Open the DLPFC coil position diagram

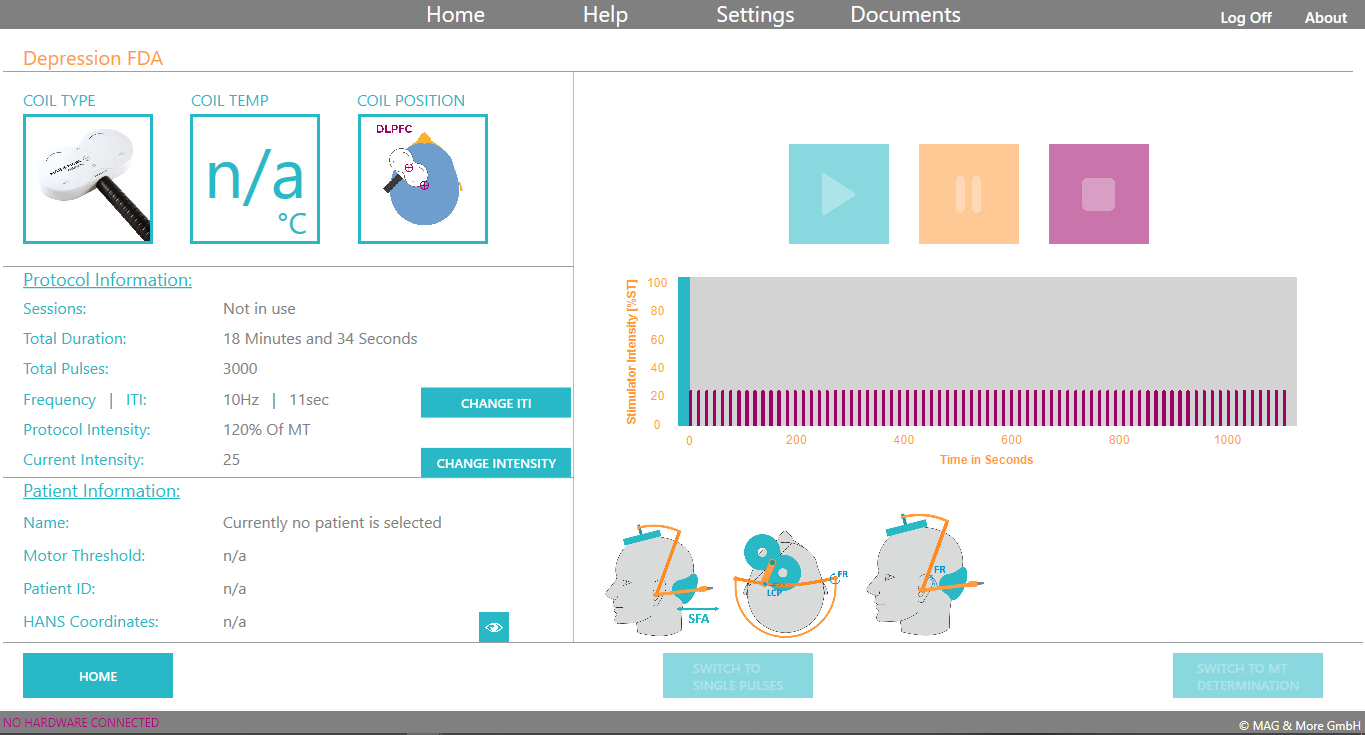422,179
